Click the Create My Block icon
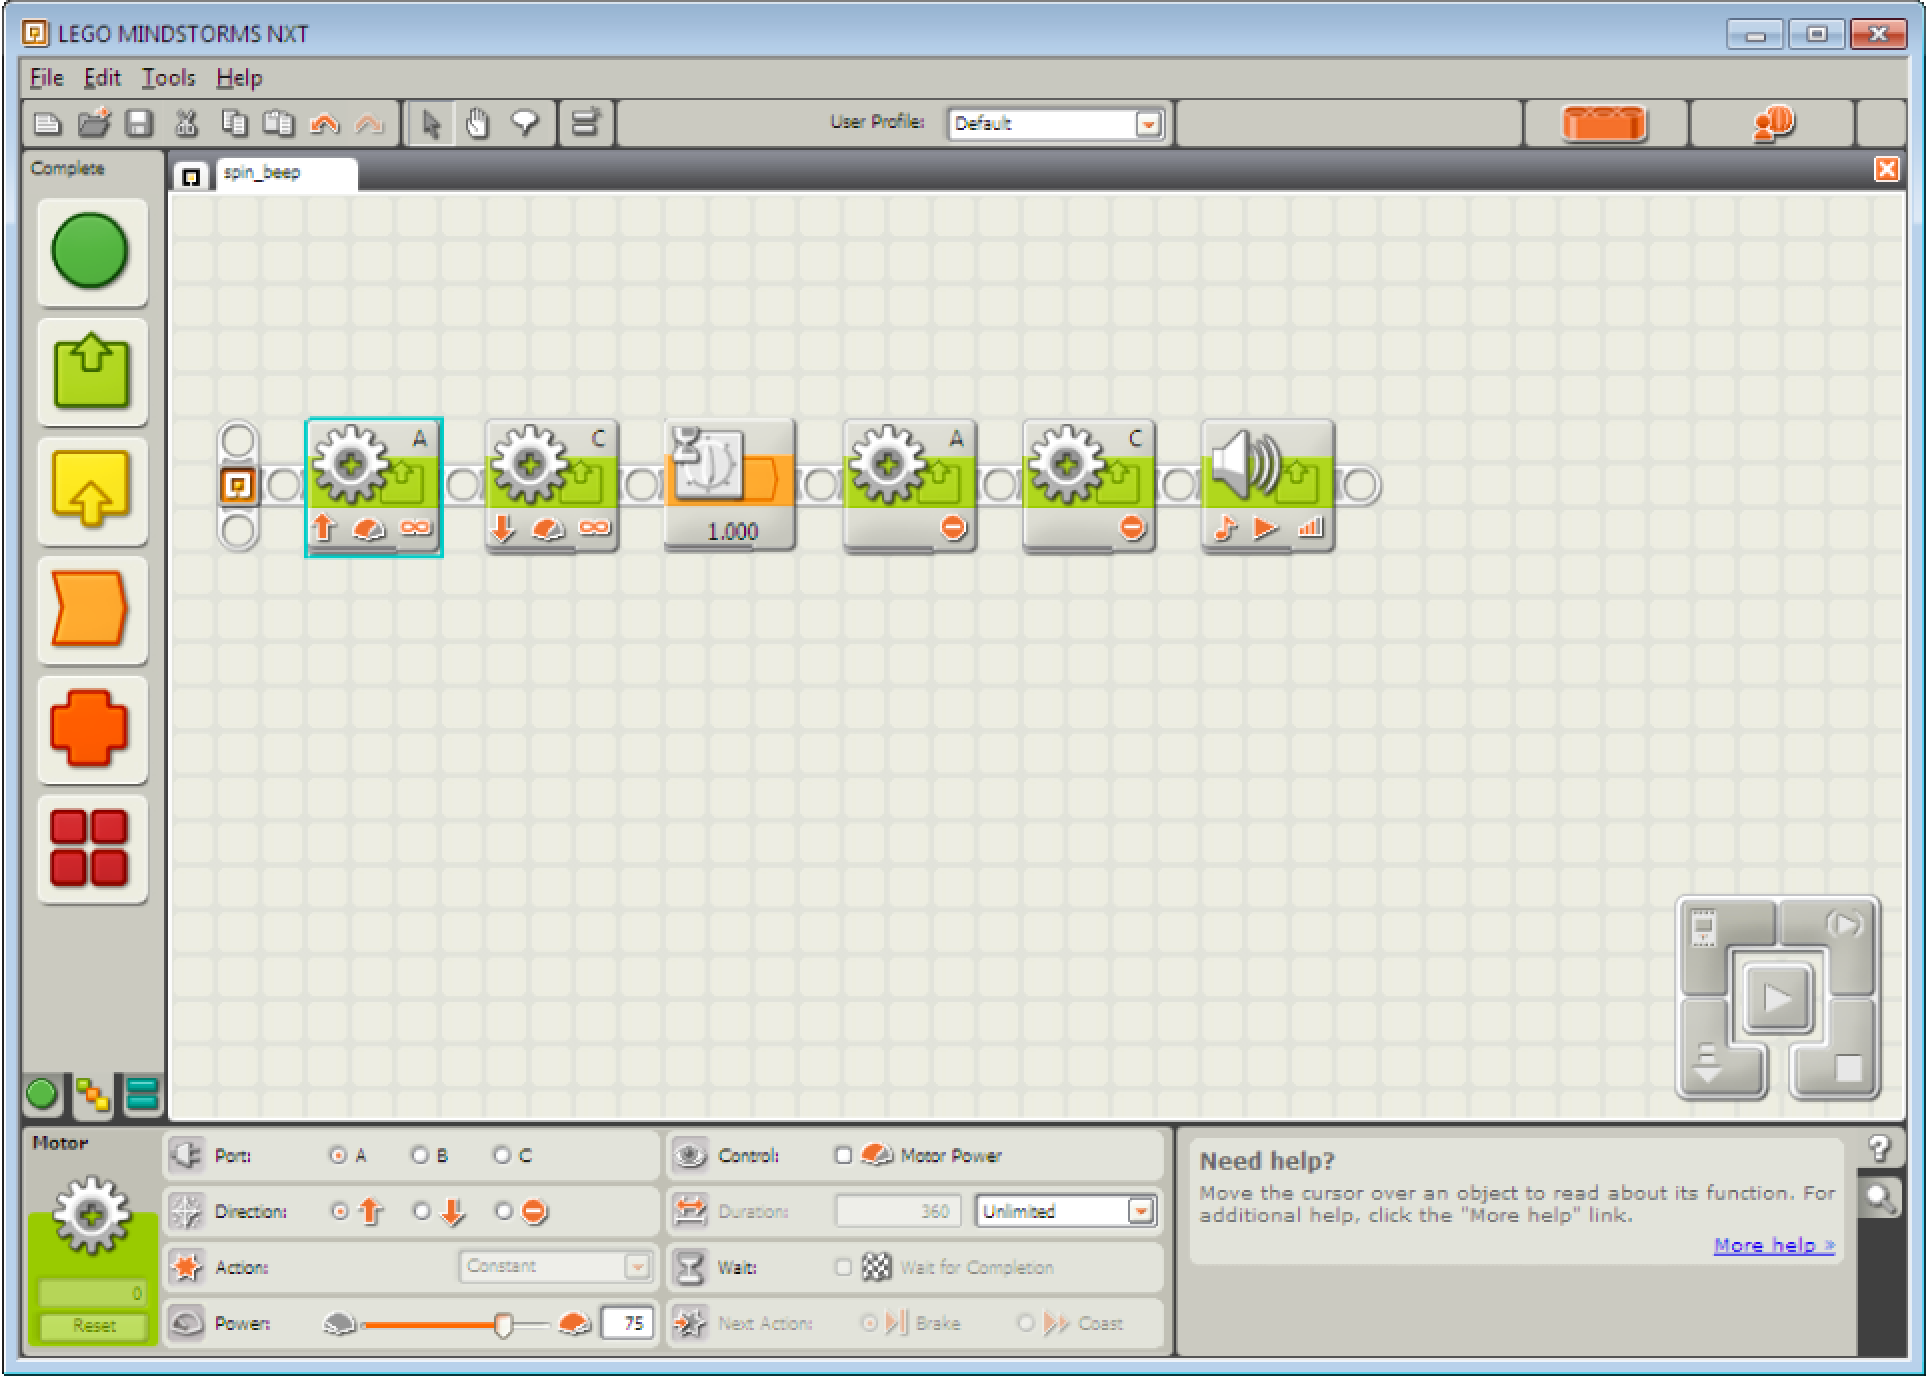 coord(586,124)
